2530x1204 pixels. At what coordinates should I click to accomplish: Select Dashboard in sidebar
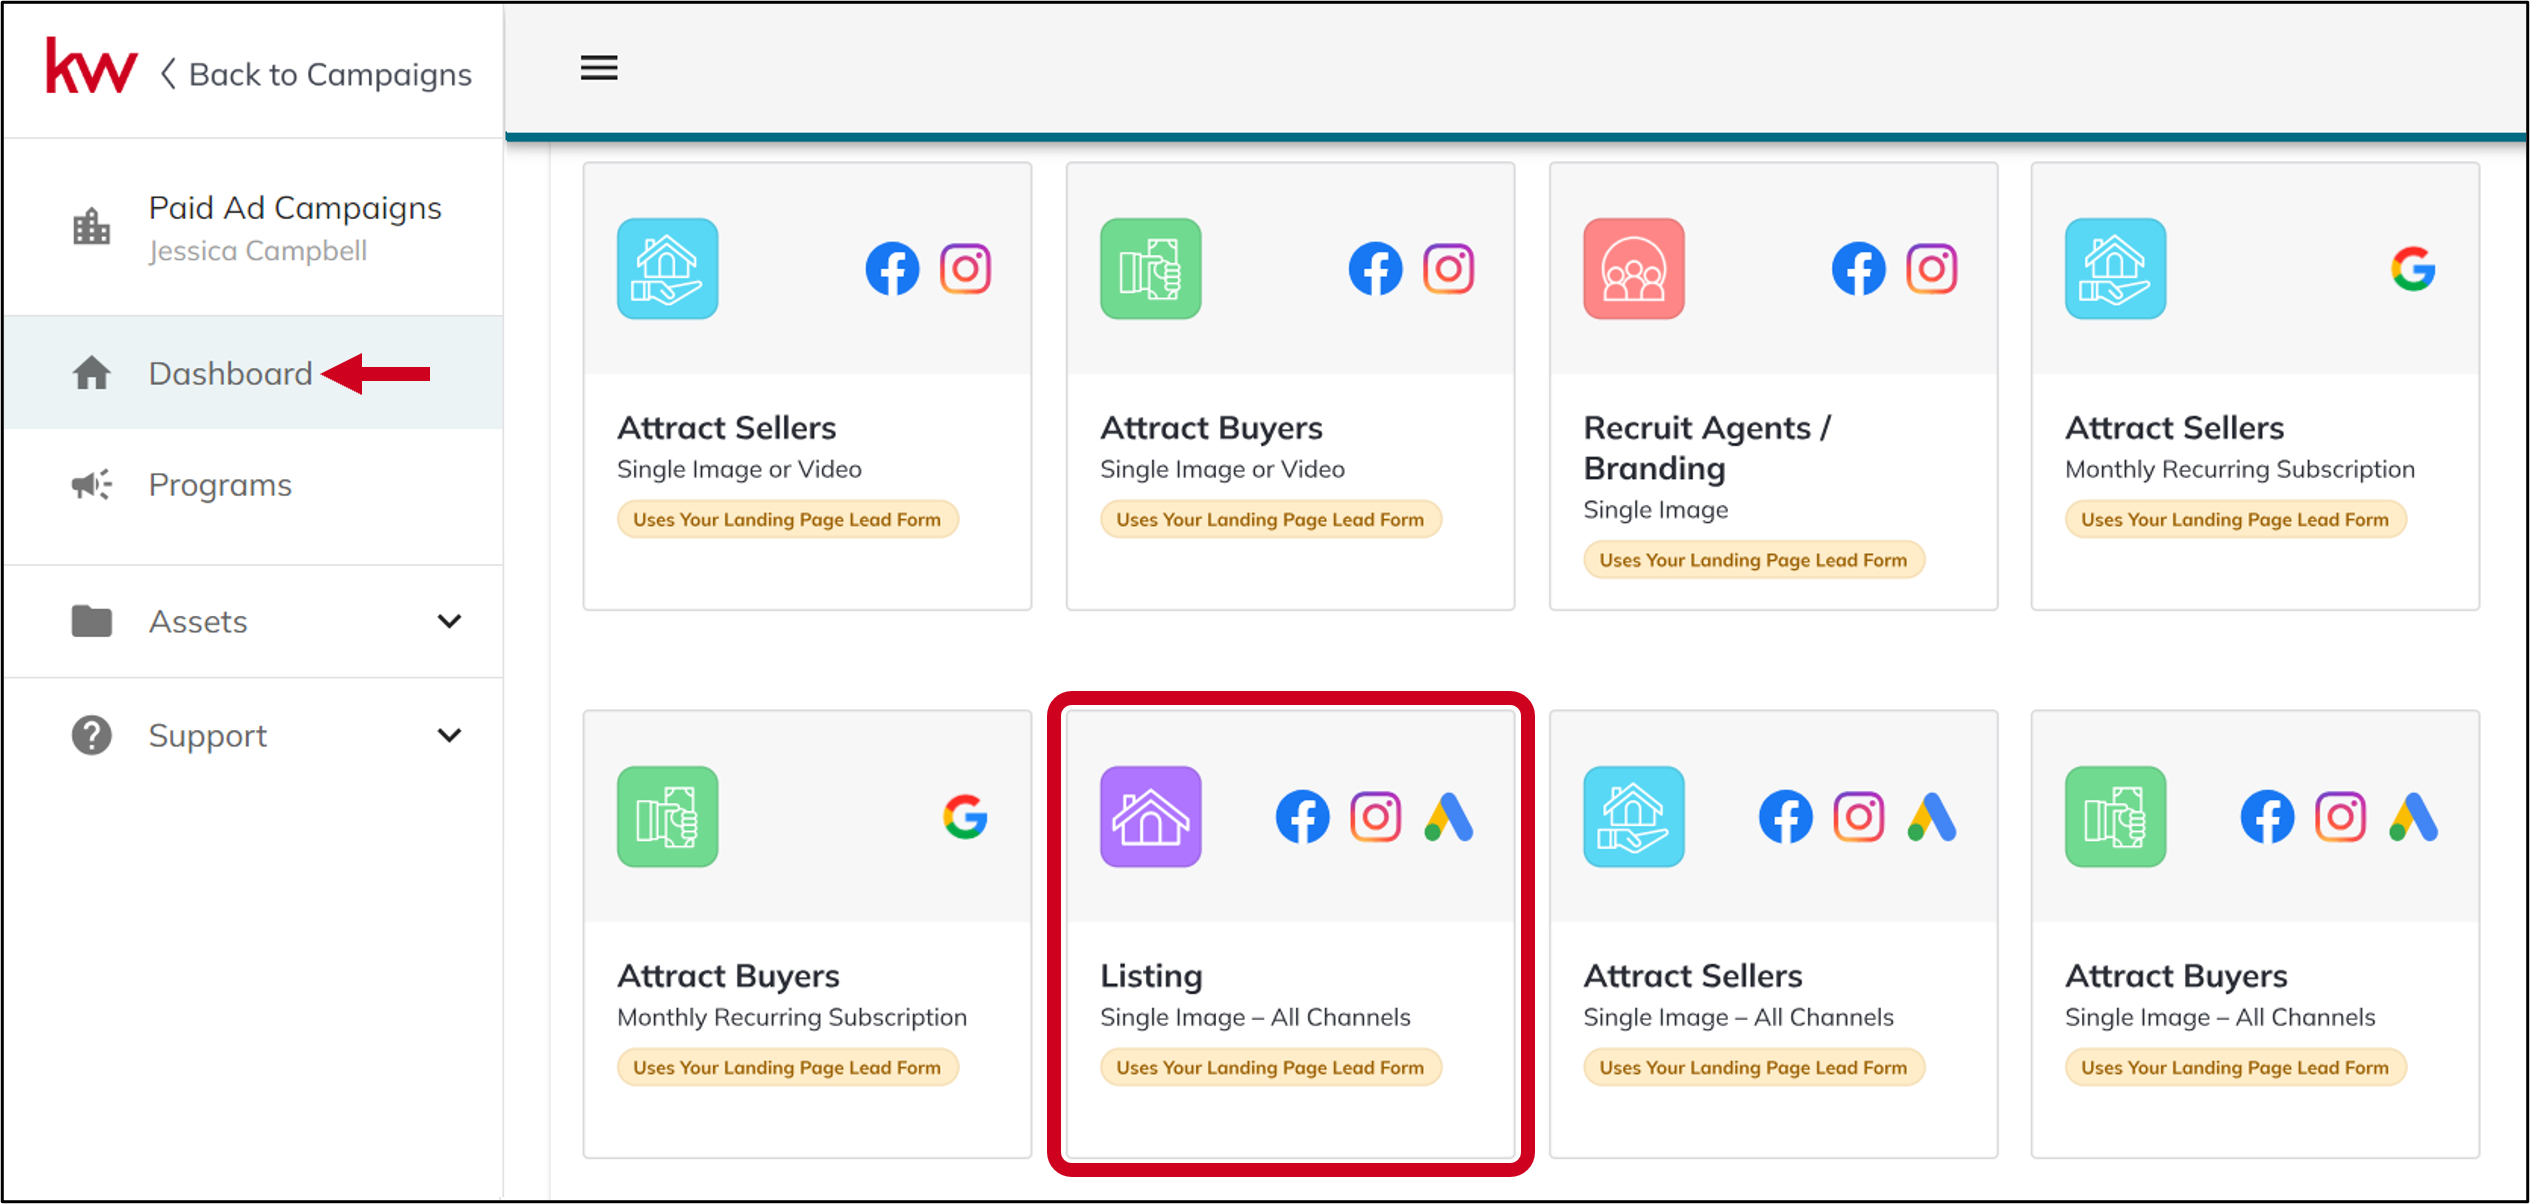pos(253,373)
